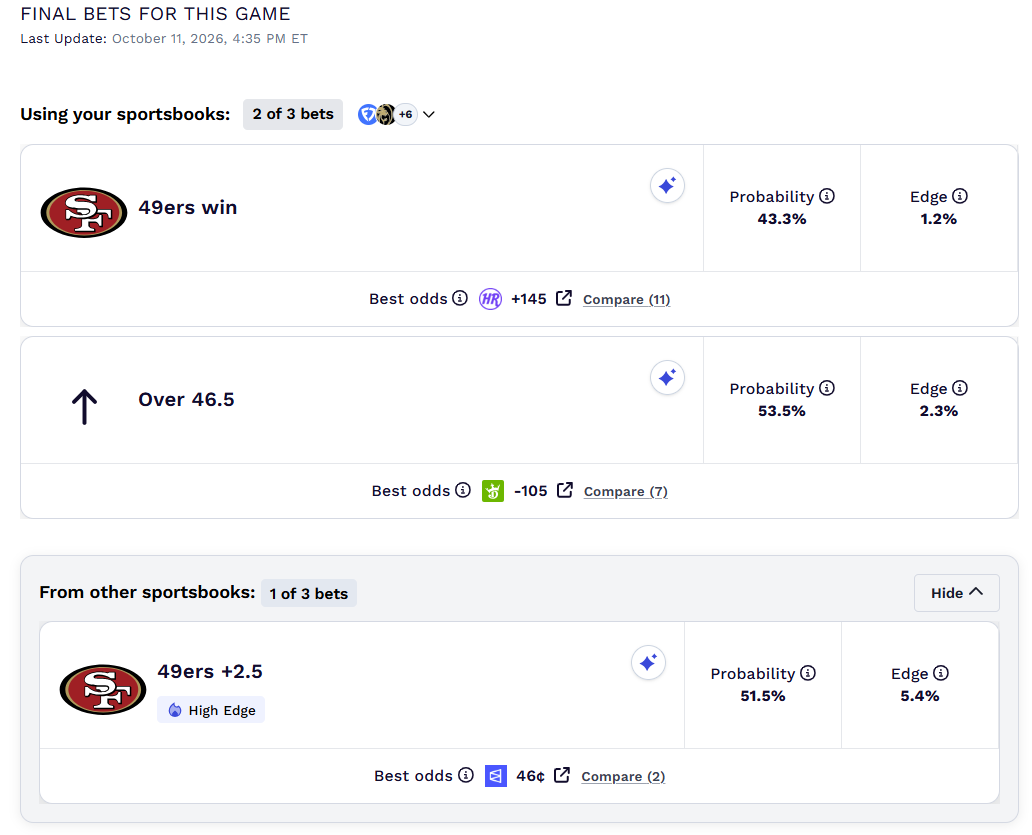
Task: Click the 2.3% edge value
Action: (x=939, y=411)
